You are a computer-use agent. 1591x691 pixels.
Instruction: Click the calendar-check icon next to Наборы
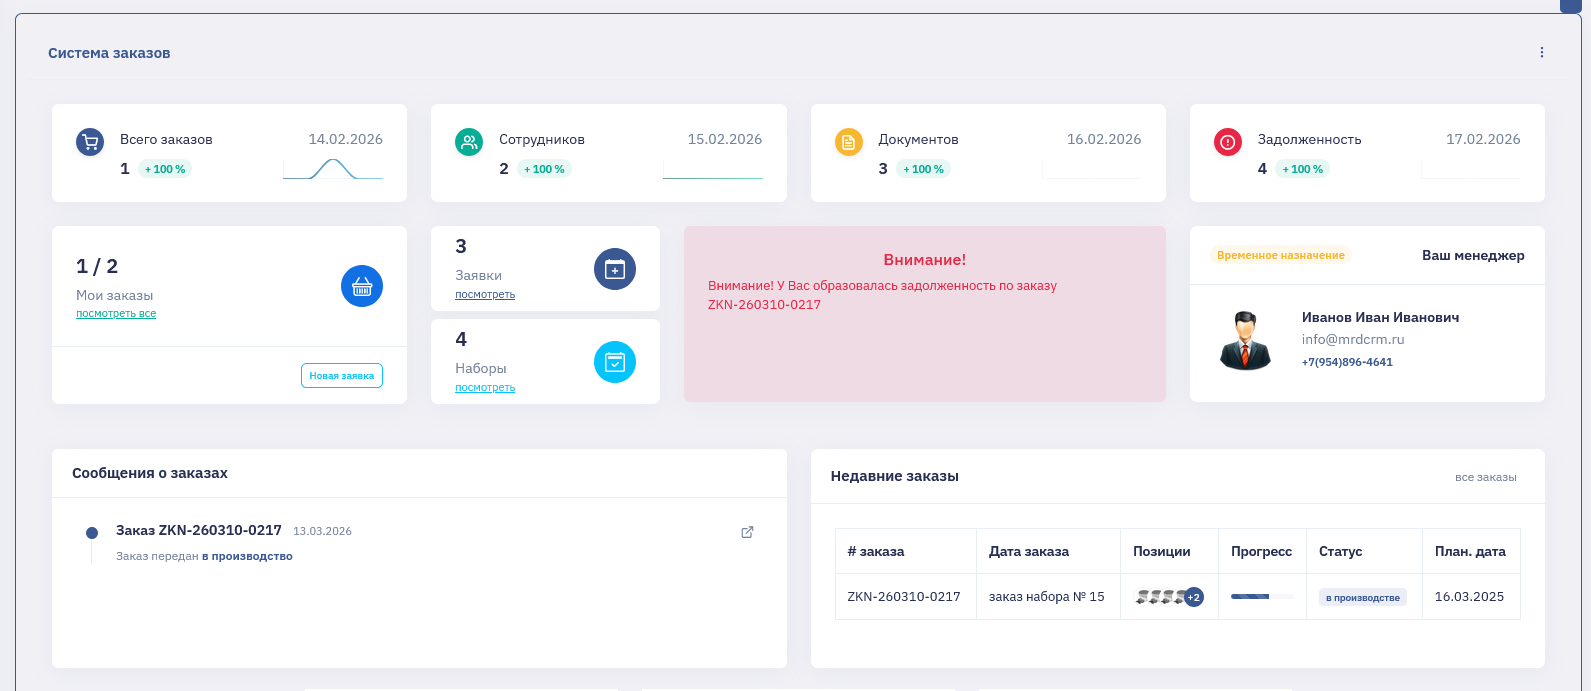[615, 362]
